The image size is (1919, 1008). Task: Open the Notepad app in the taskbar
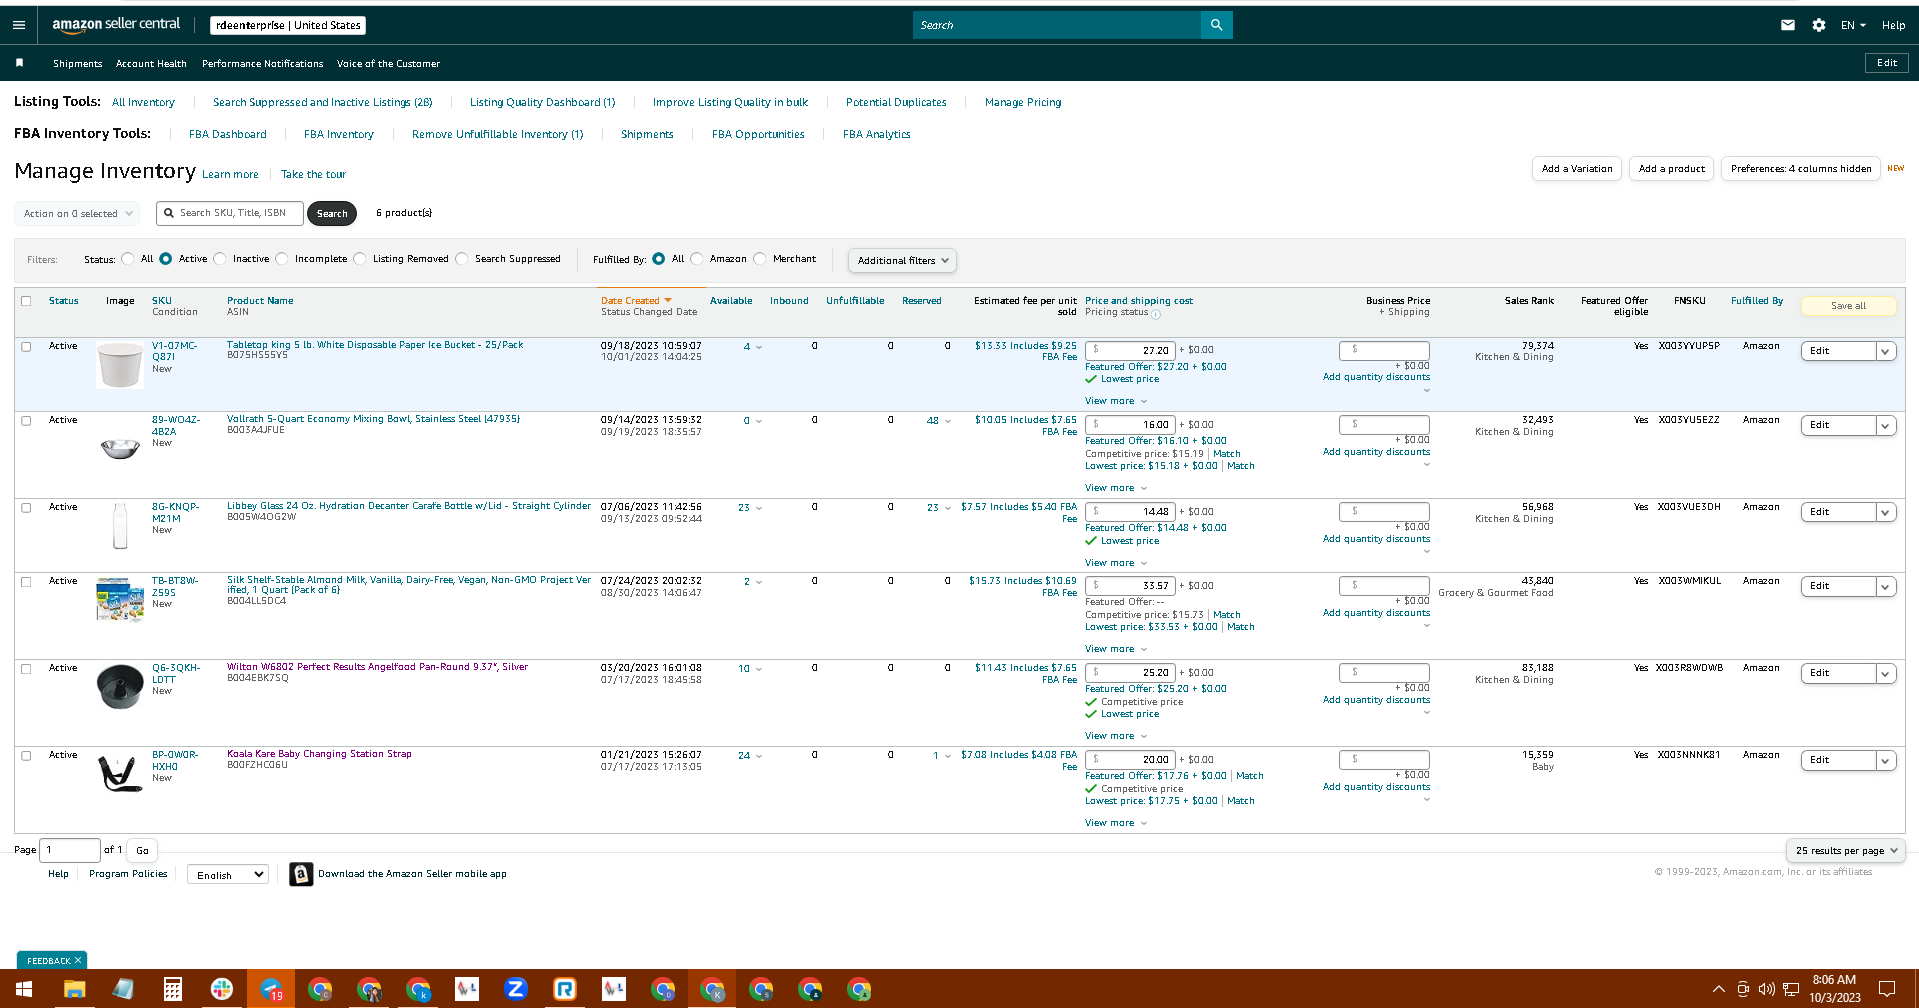click(123, 989)
